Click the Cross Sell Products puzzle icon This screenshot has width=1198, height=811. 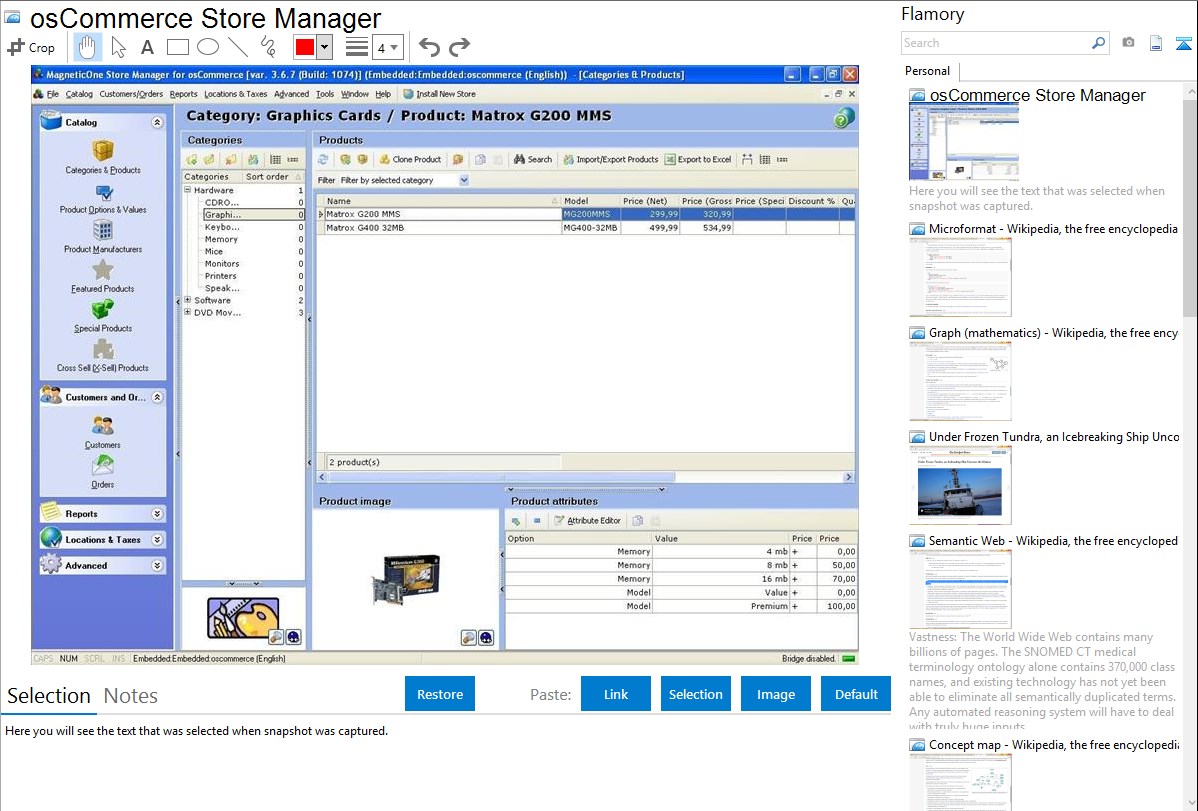tap(103, 350)
